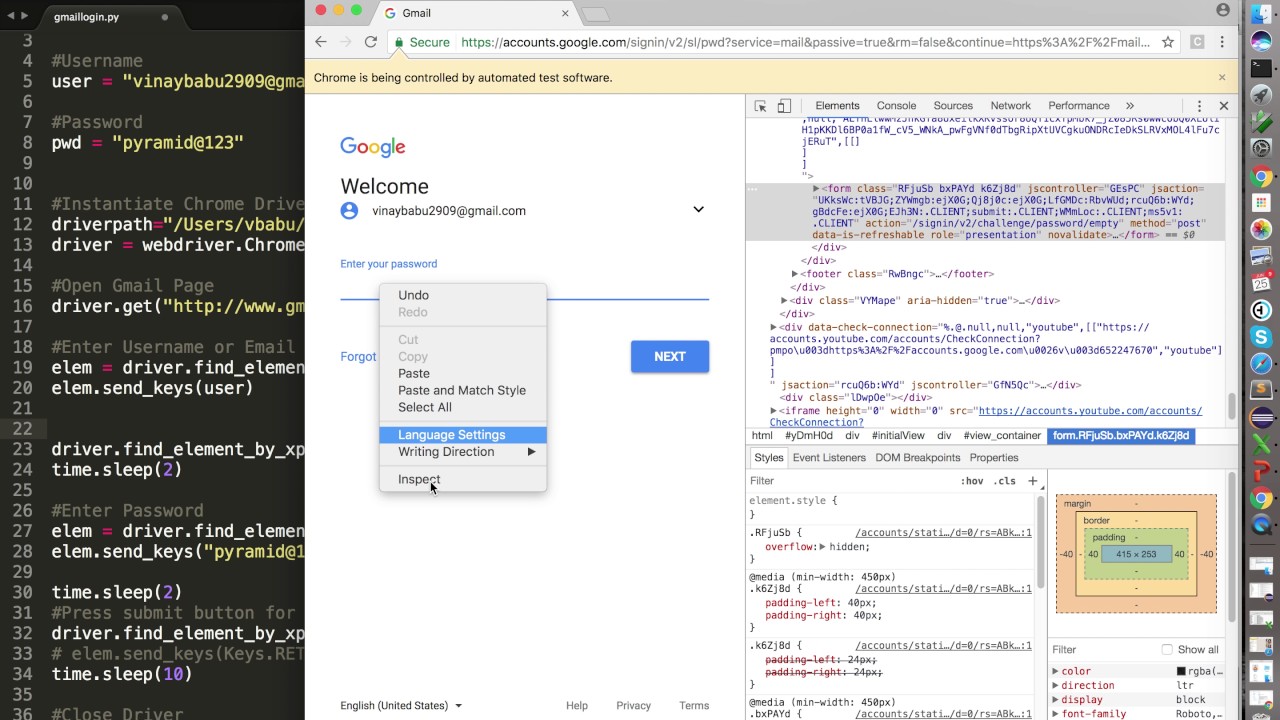Toggle the device toolbar icon in DevTools

(784, 106)
